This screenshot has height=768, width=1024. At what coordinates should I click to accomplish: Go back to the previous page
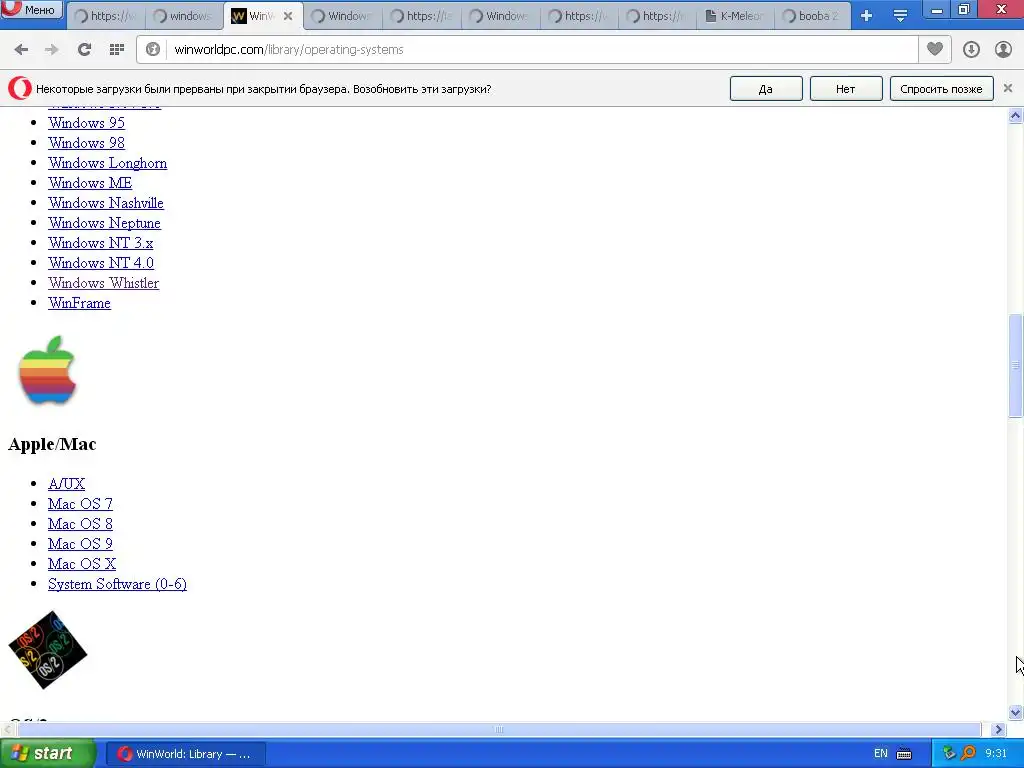tap(21, 50)
